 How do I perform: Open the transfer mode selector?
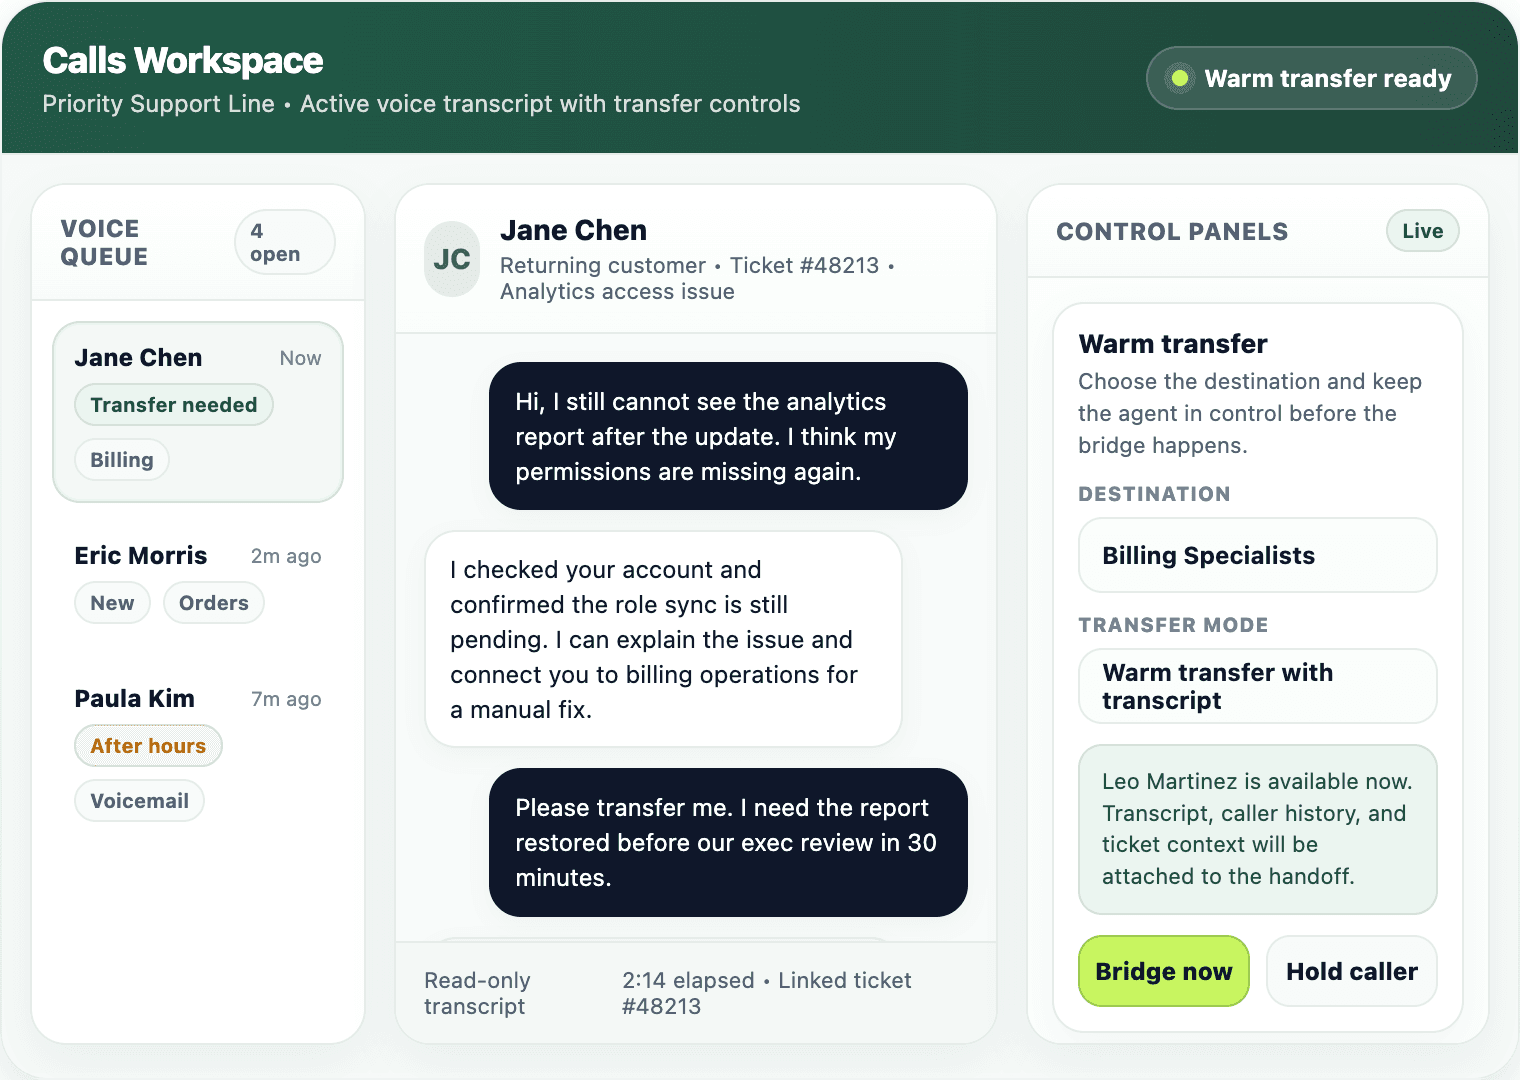pyautogui.click(x=1257, y=686)
